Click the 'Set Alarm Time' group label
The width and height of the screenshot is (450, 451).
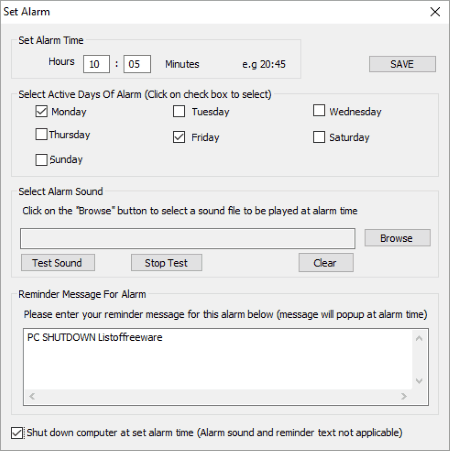click(x=51, y=40)
